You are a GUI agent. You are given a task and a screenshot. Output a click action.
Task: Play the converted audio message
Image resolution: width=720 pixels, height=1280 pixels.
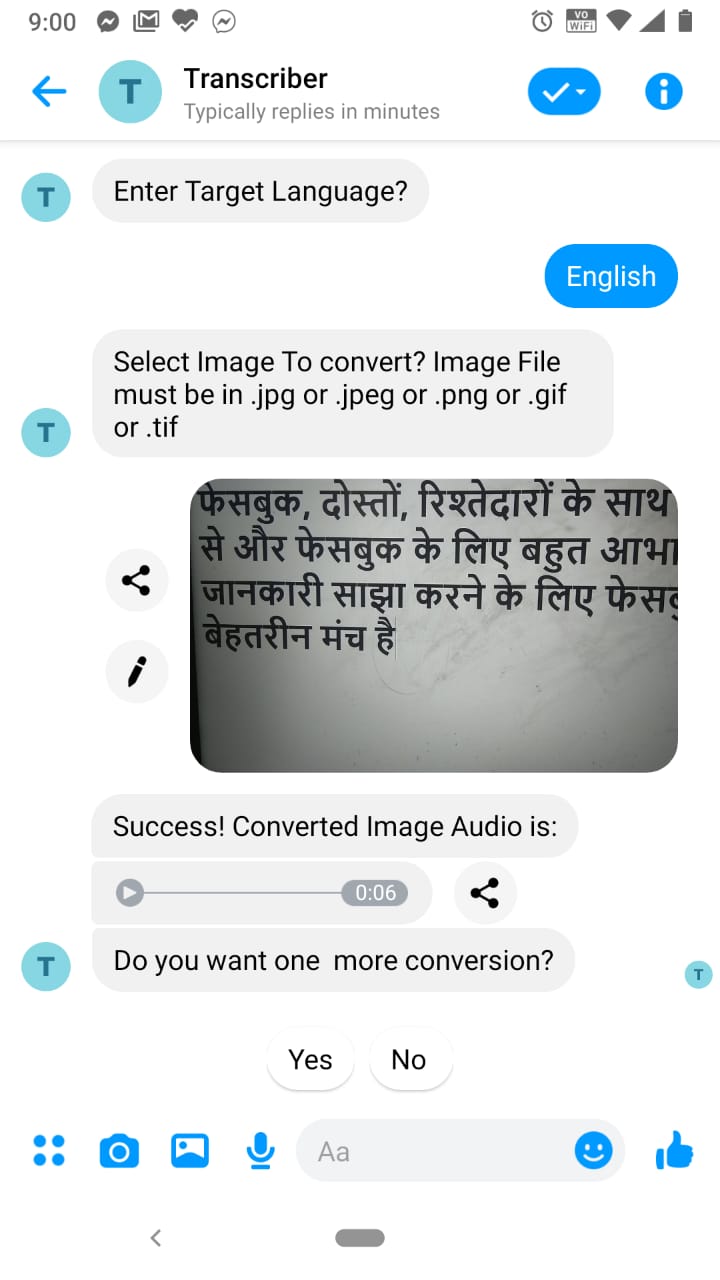[130, 893]
